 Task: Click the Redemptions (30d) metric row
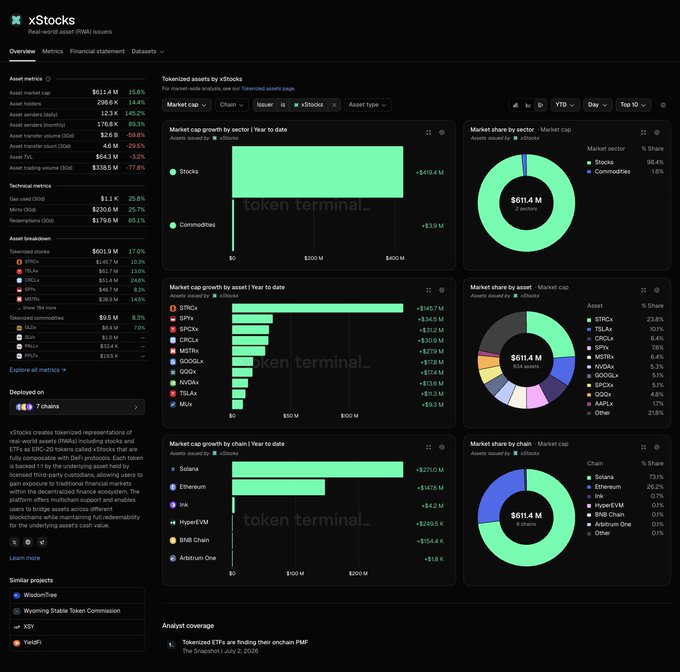coord(77,221)
